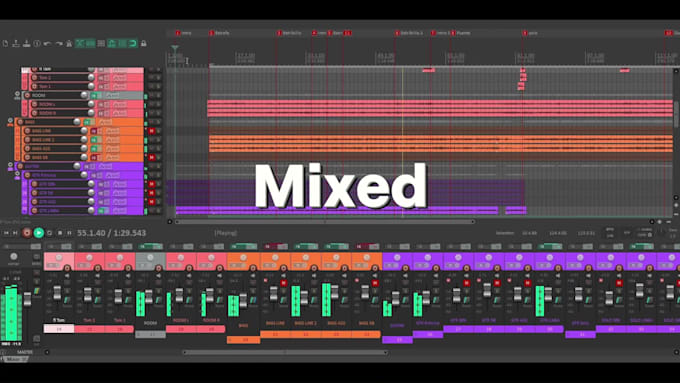The image size is (680, 383).
Task: Collapse the GUITAR folder track
Action: [x=10, y=165]
